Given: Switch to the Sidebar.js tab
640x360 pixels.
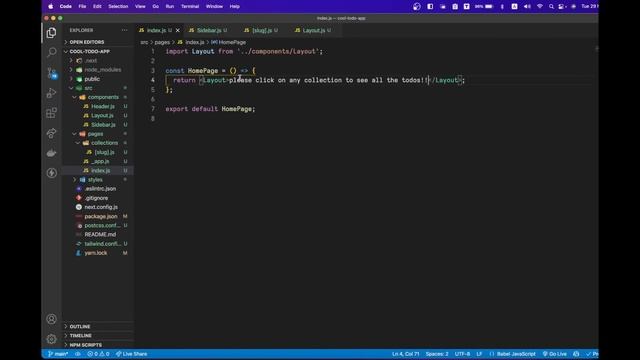Looking at the screenshot, I should tap(208, 31).
